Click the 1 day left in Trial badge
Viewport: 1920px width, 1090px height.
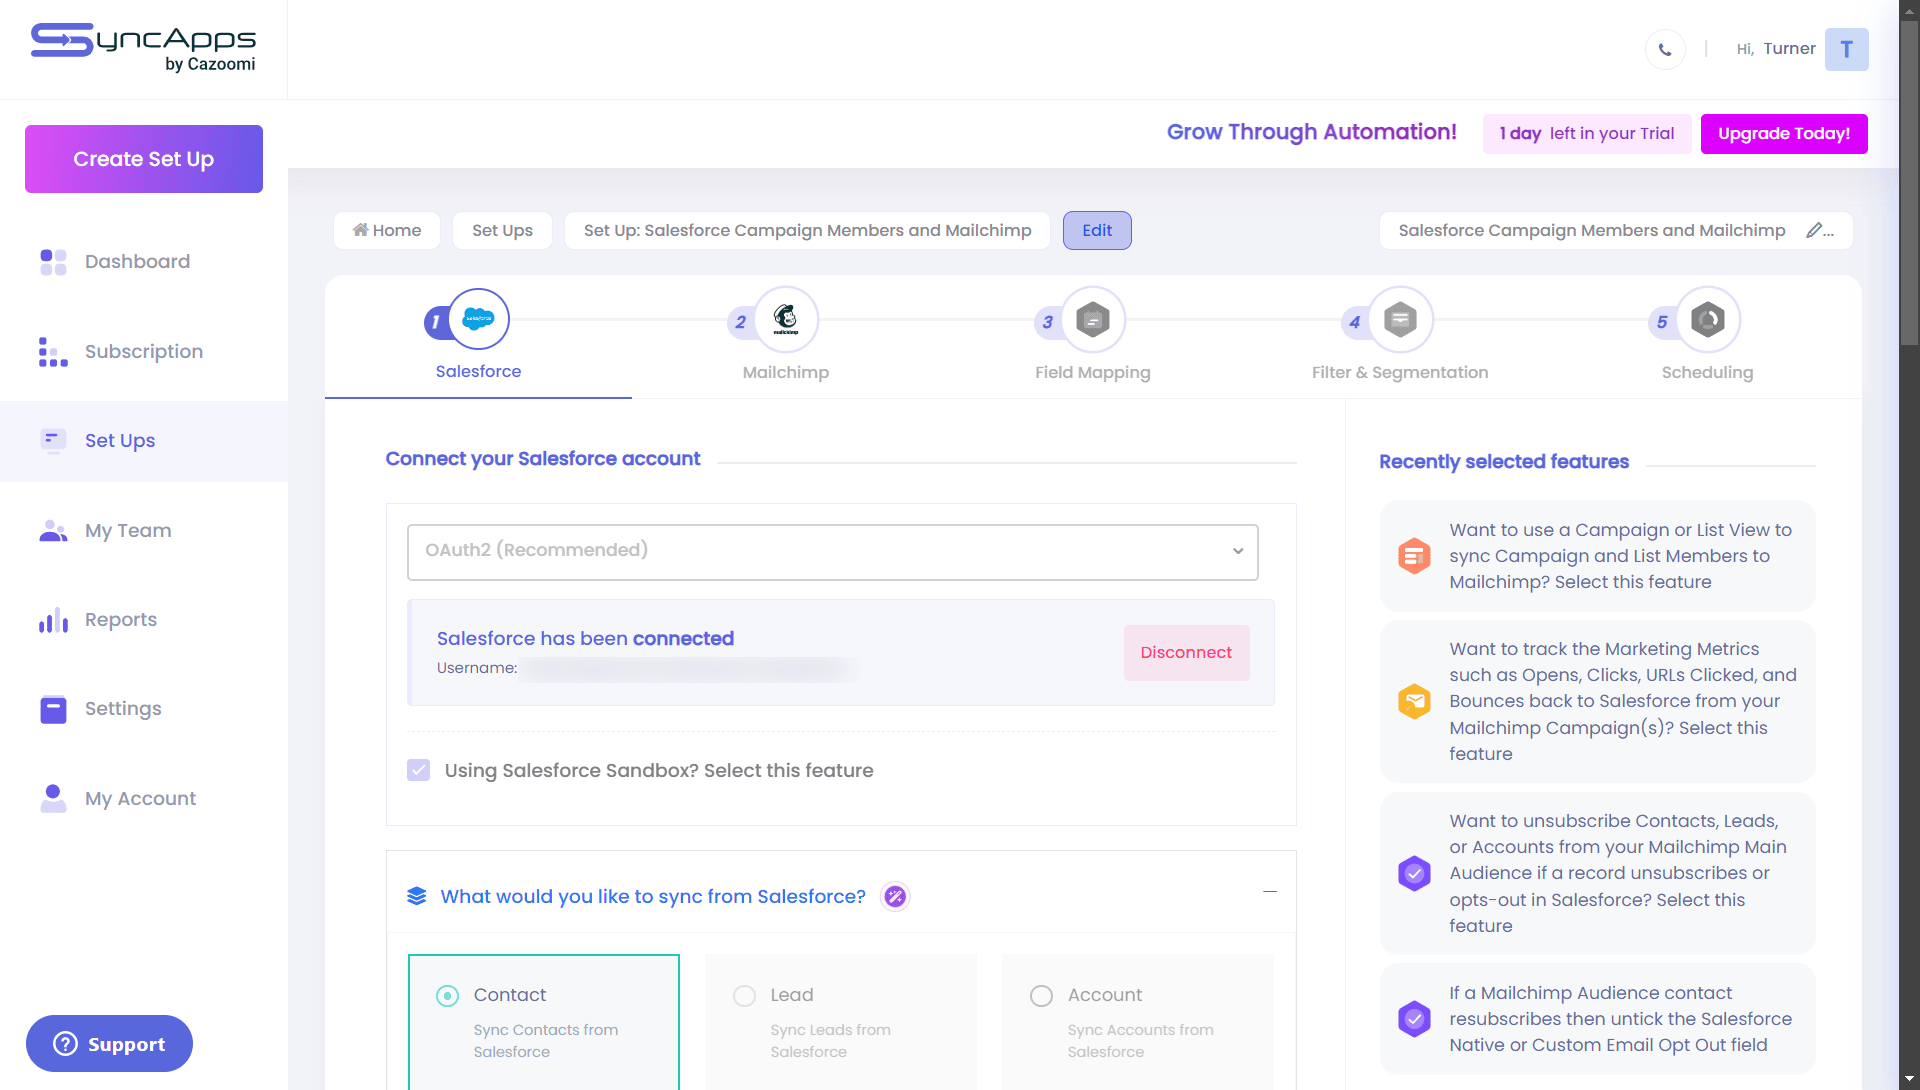pos(1587,134)
